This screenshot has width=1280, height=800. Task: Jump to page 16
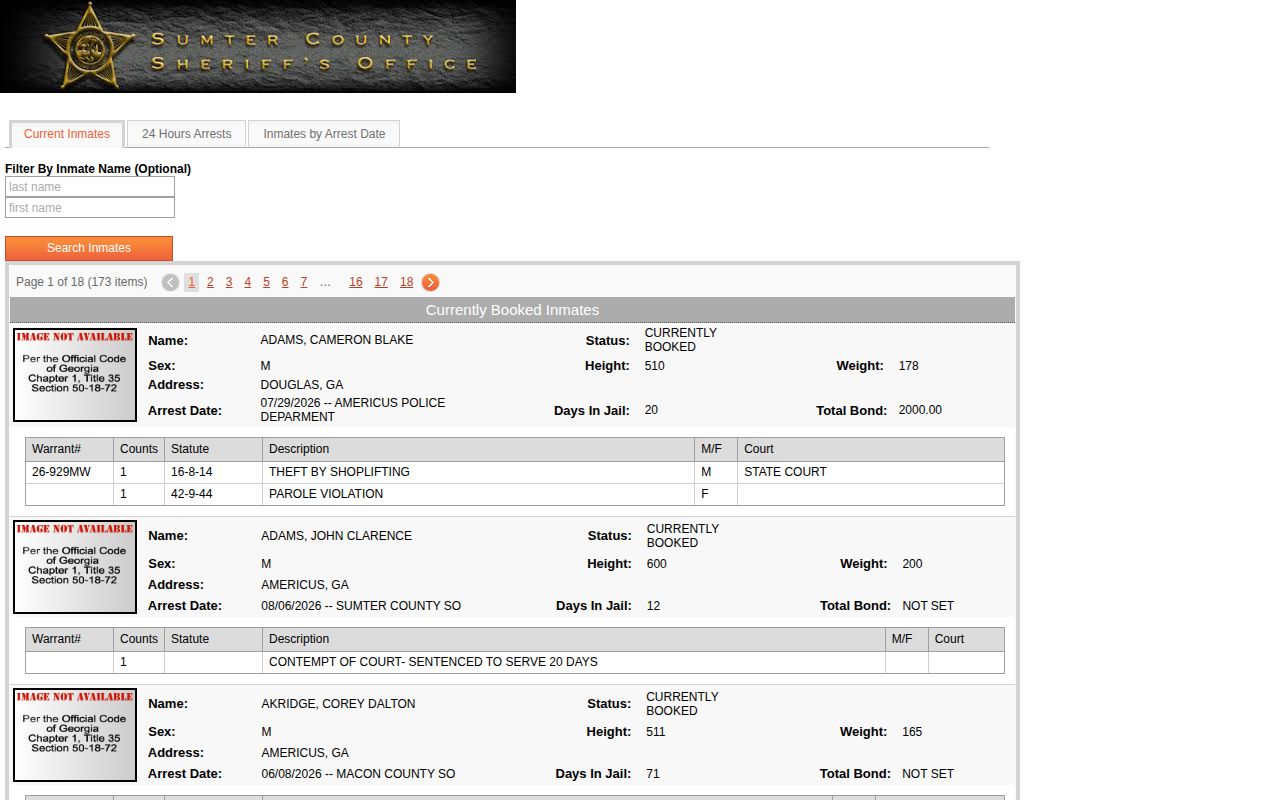tap(356, 282)
